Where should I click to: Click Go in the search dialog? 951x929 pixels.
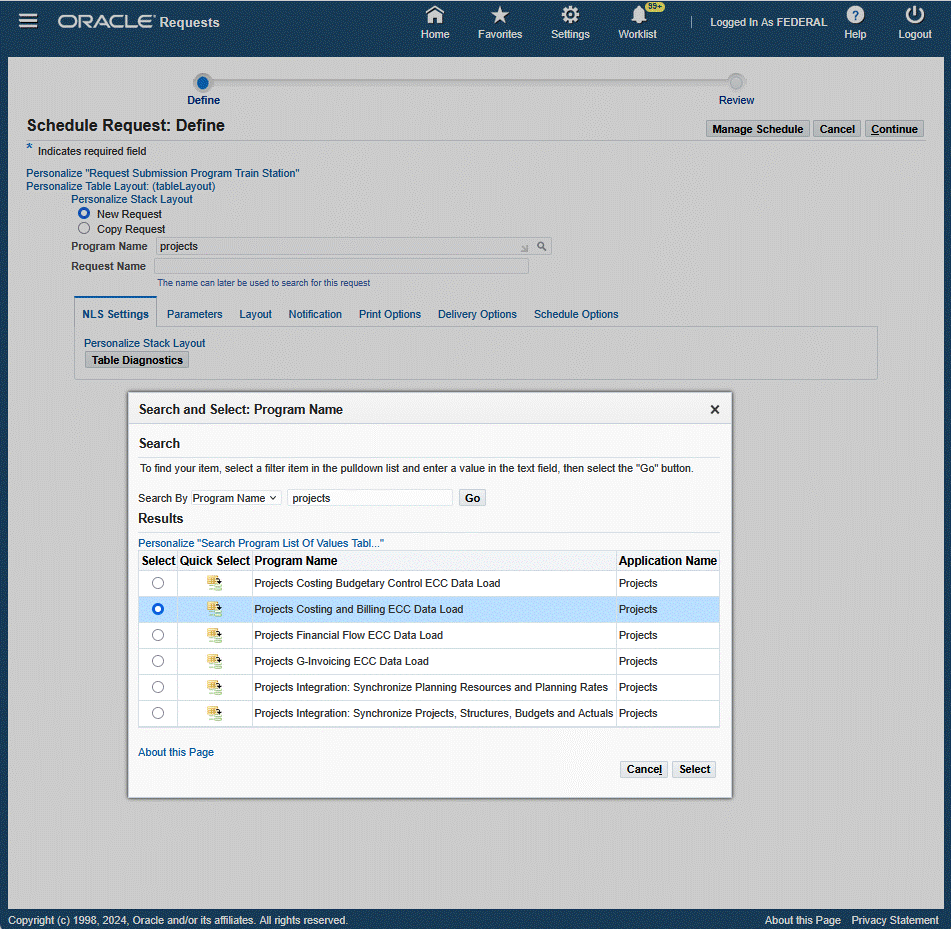click(472, 498)
